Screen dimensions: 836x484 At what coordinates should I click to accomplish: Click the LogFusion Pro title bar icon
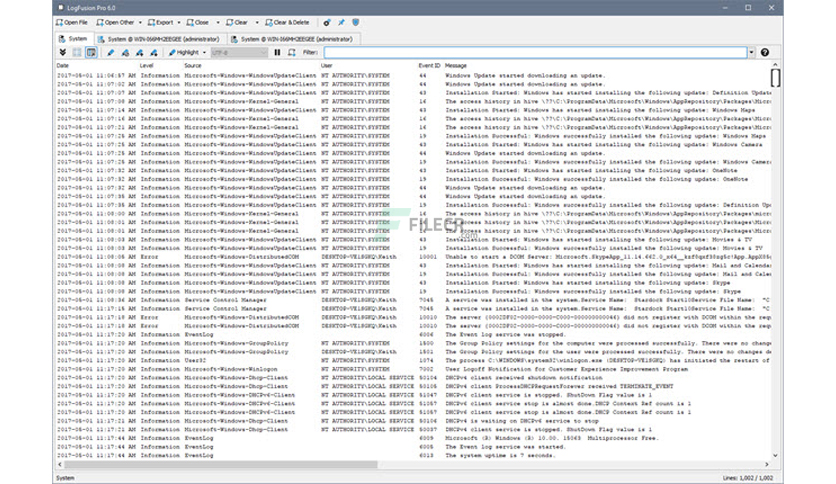[60, 7]
